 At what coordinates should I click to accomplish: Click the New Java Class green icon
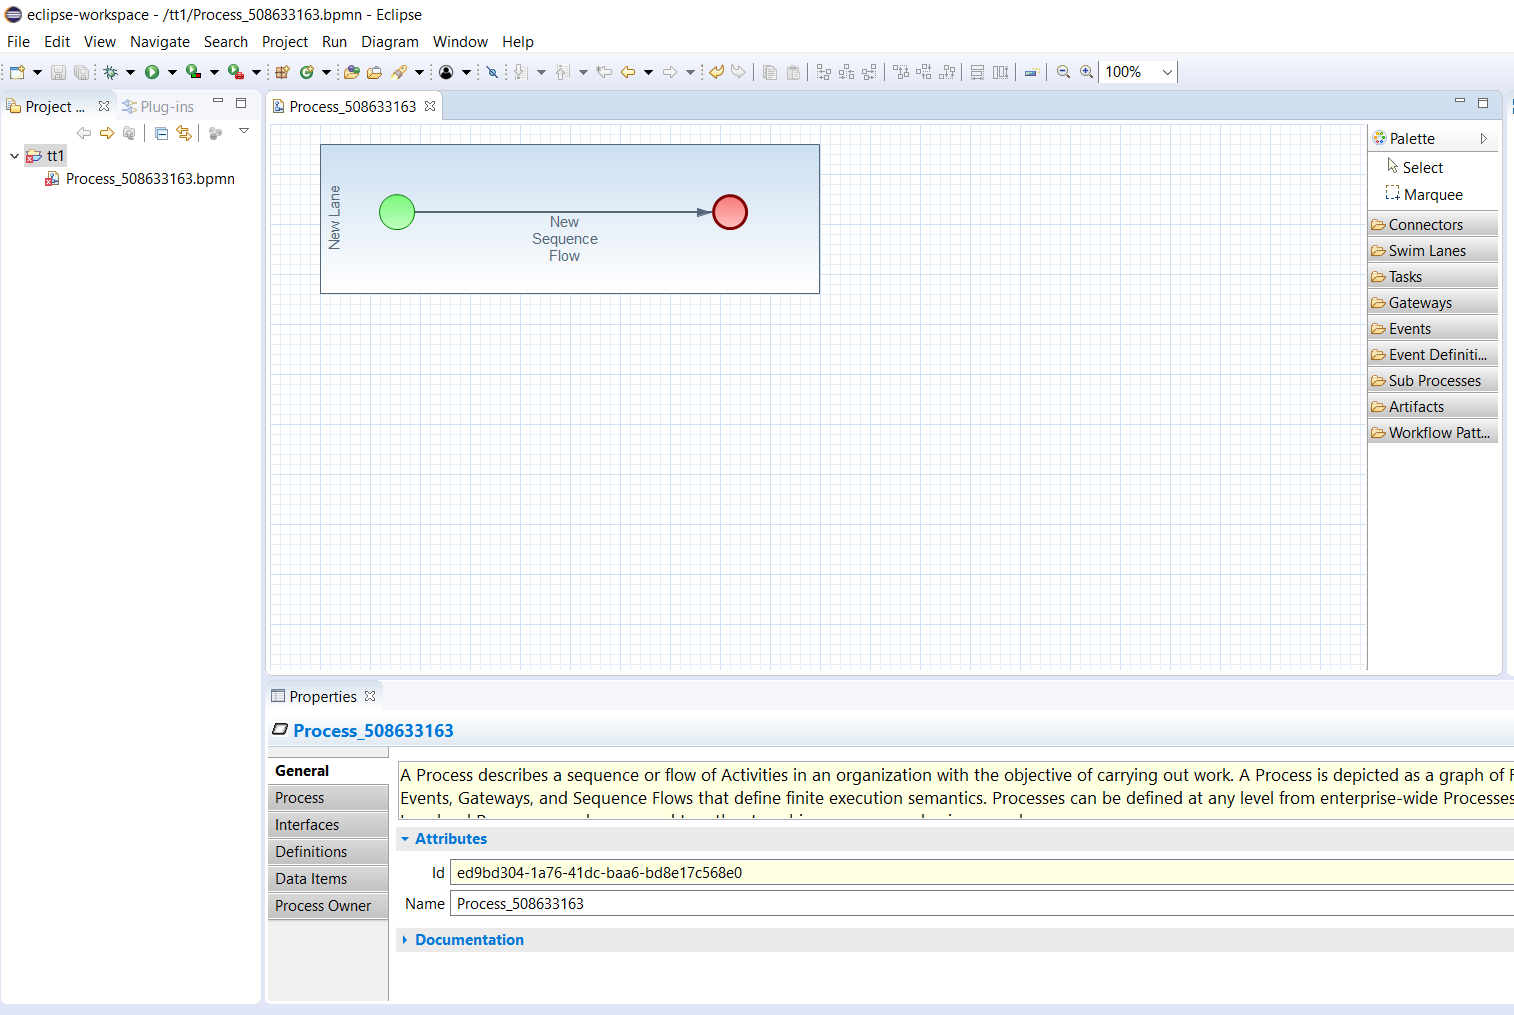click(307, 72)
